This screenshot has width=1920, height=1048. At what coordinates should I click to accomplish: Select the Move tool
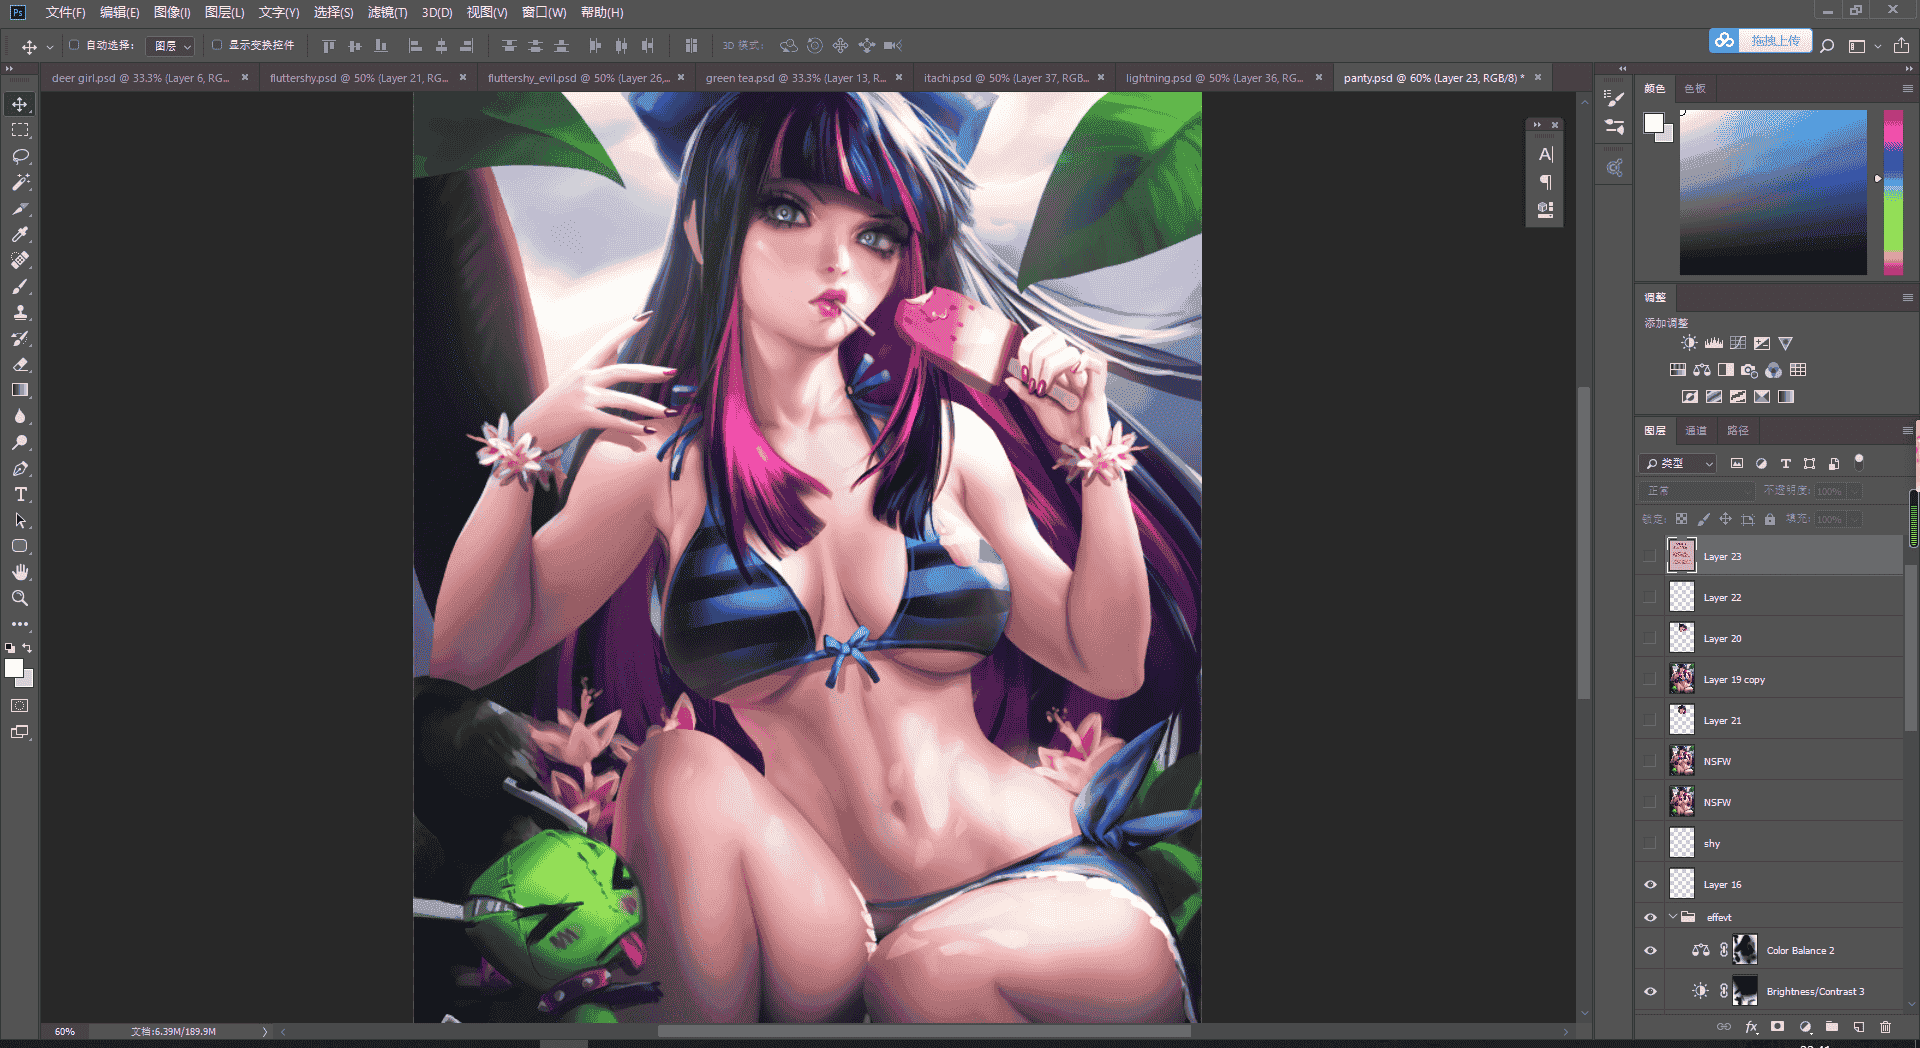pyautogui.click(x=20, y=104)
